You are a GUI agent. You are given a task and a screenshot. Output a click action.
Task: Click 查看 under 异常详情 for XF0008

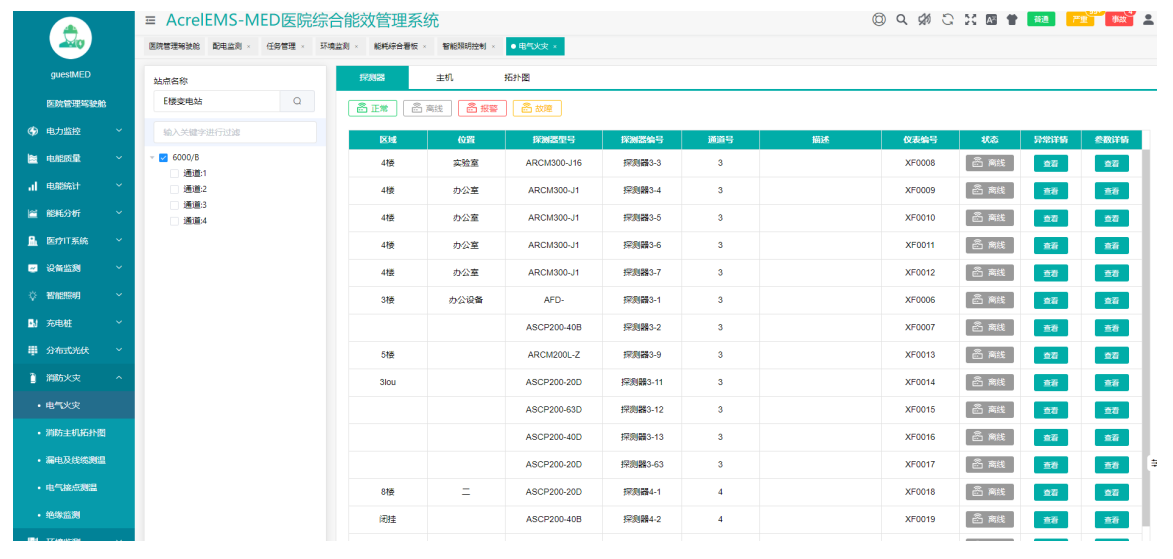coord(1050,163)
